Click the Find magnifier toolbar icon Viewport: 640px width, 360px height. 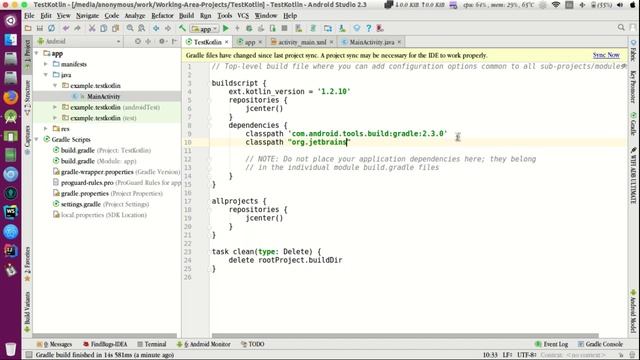[x=130, y=28]
